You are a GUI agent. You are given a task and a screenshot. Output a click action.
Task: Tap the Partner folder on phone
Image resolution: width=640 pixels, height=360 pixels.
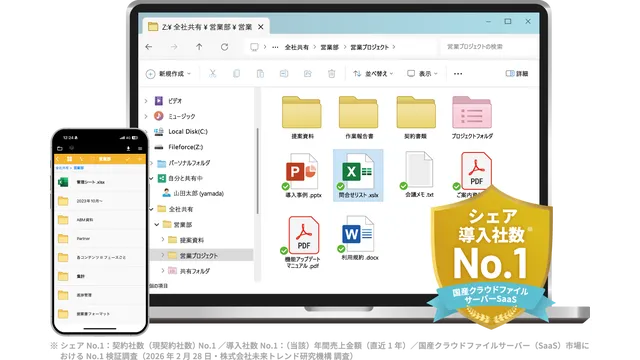tap(100, 238)
